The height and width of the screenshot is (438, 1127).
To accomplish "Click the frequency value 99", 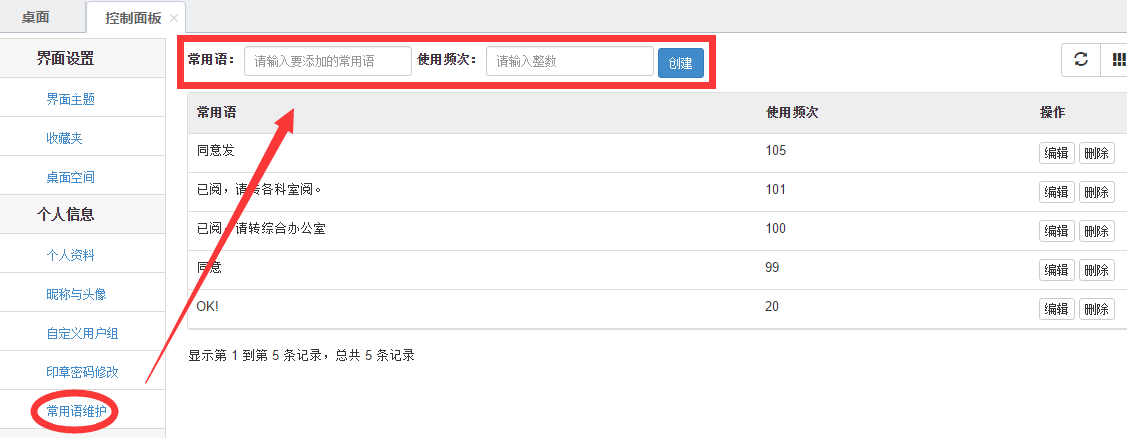I will [x=773, y=268].
